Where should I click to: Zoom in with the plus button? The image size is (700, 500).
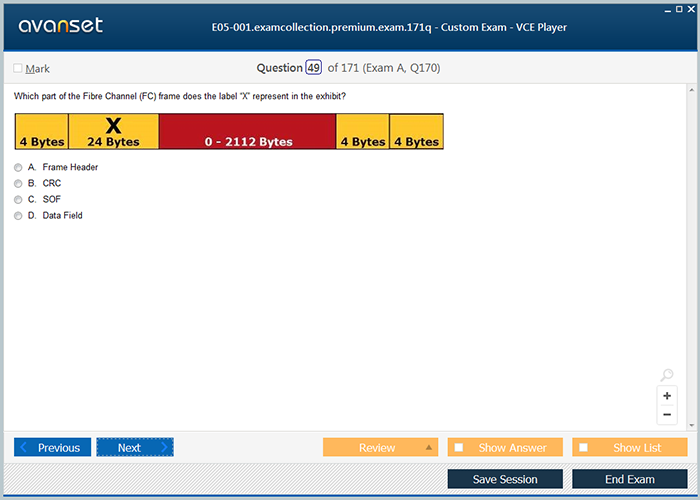click(x=667, y=396)
